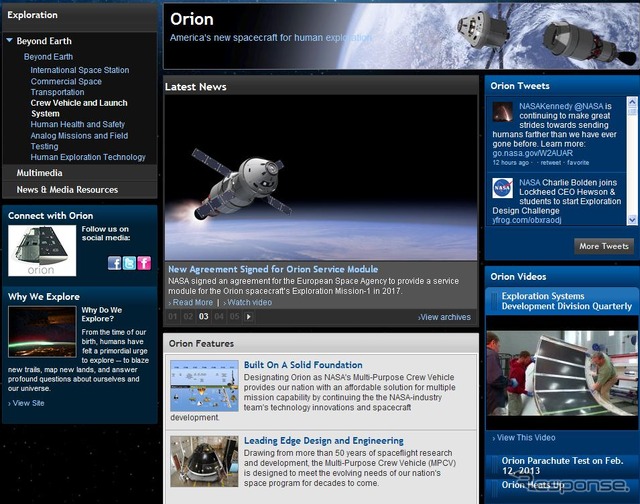Click the Why Do We Explore? heading
The width and height of the screenshot is (640, 504).
102,314
